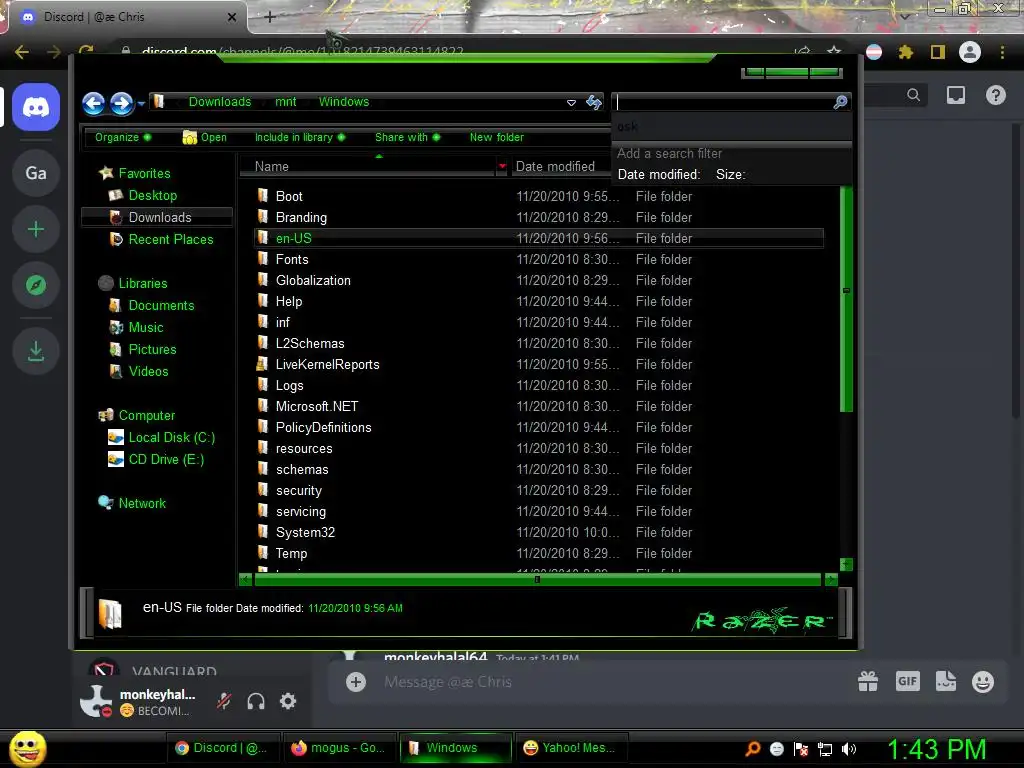Viewport: 1024px width, 768px height.
Task: Open the Ga server in Discord
Action: tap(36, 173)
